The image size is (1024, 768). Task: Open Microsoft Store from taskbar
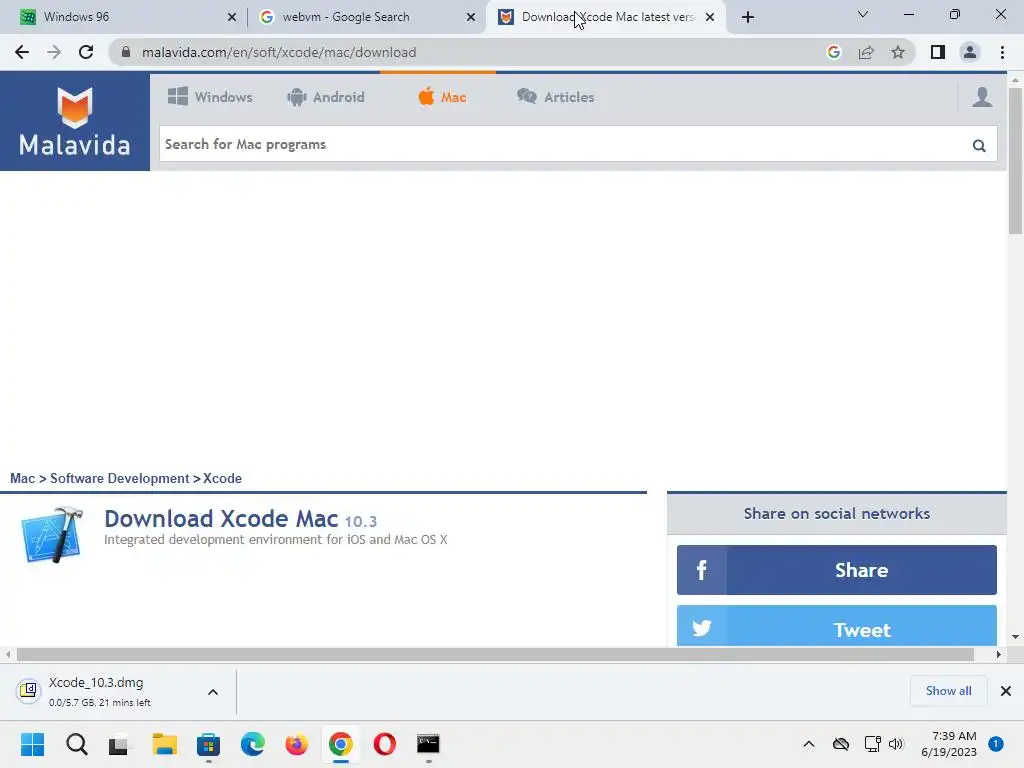[208, 744]
